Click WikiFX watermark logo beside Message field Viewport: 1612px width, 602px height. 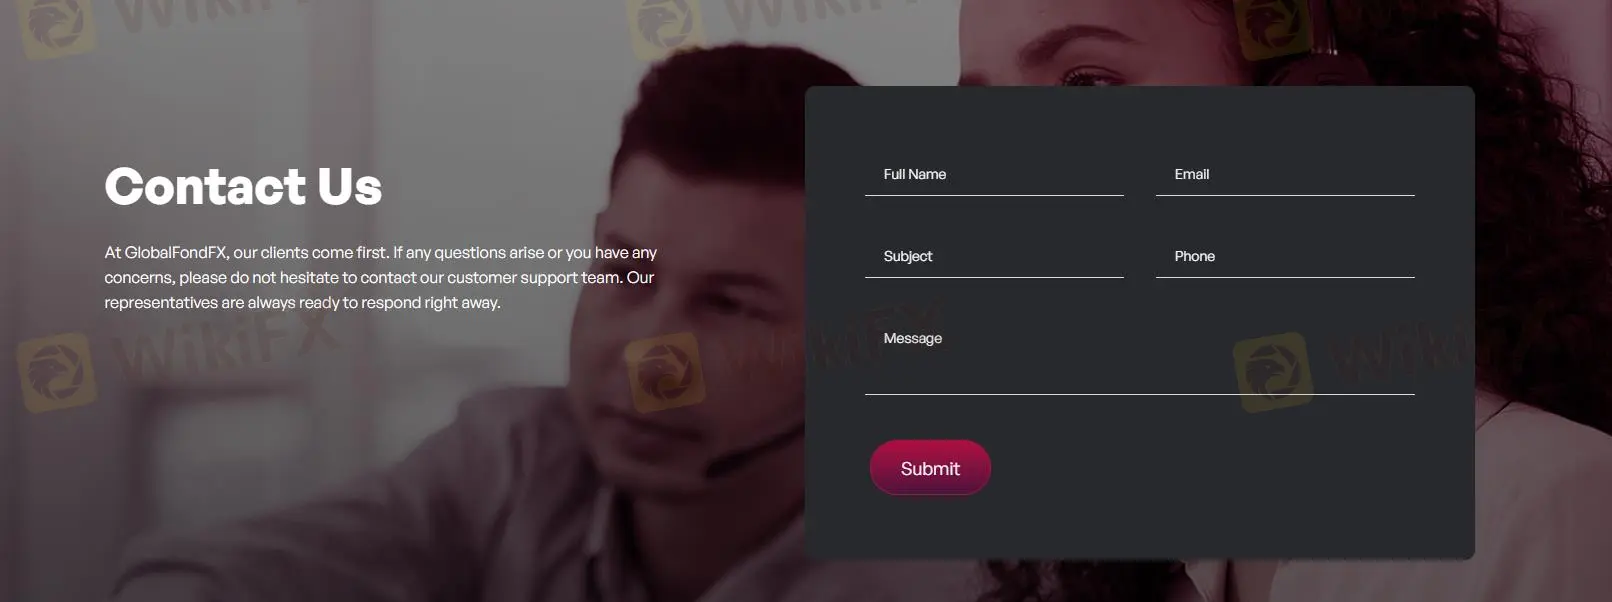click(1272, 372)
